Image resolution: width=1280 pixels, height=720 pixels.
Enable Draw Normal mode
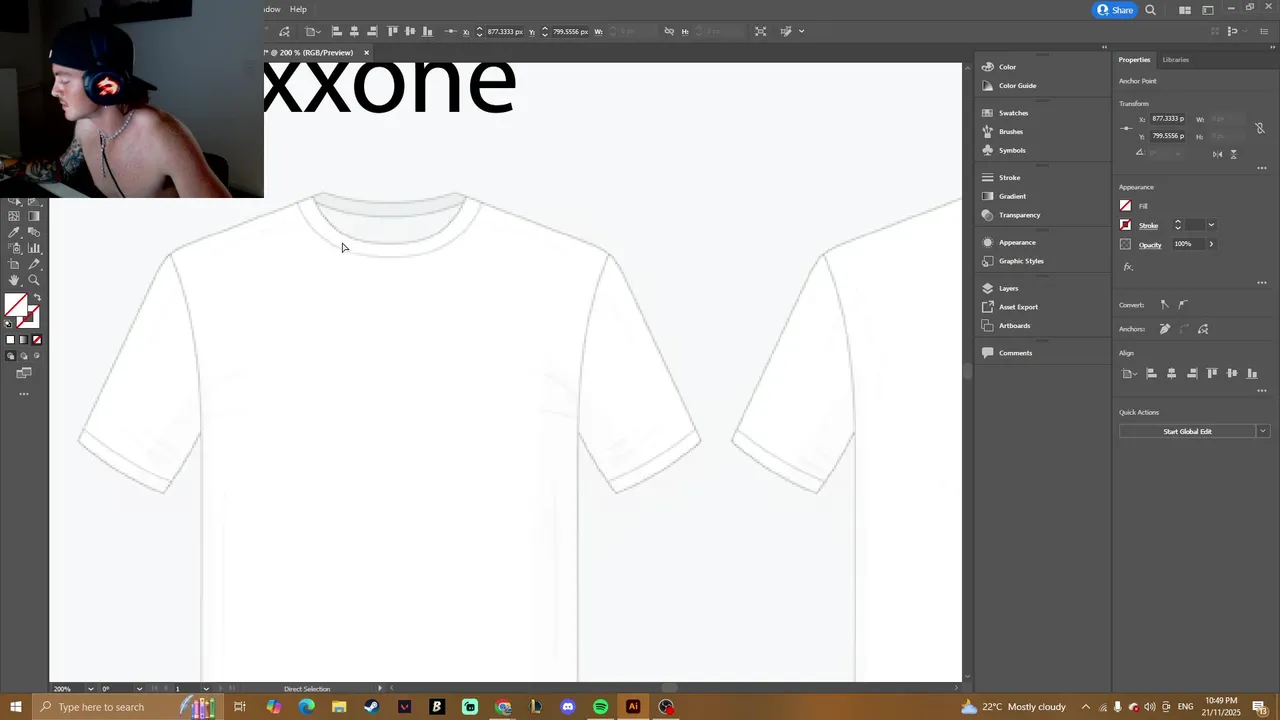click(x=11, y=356)
